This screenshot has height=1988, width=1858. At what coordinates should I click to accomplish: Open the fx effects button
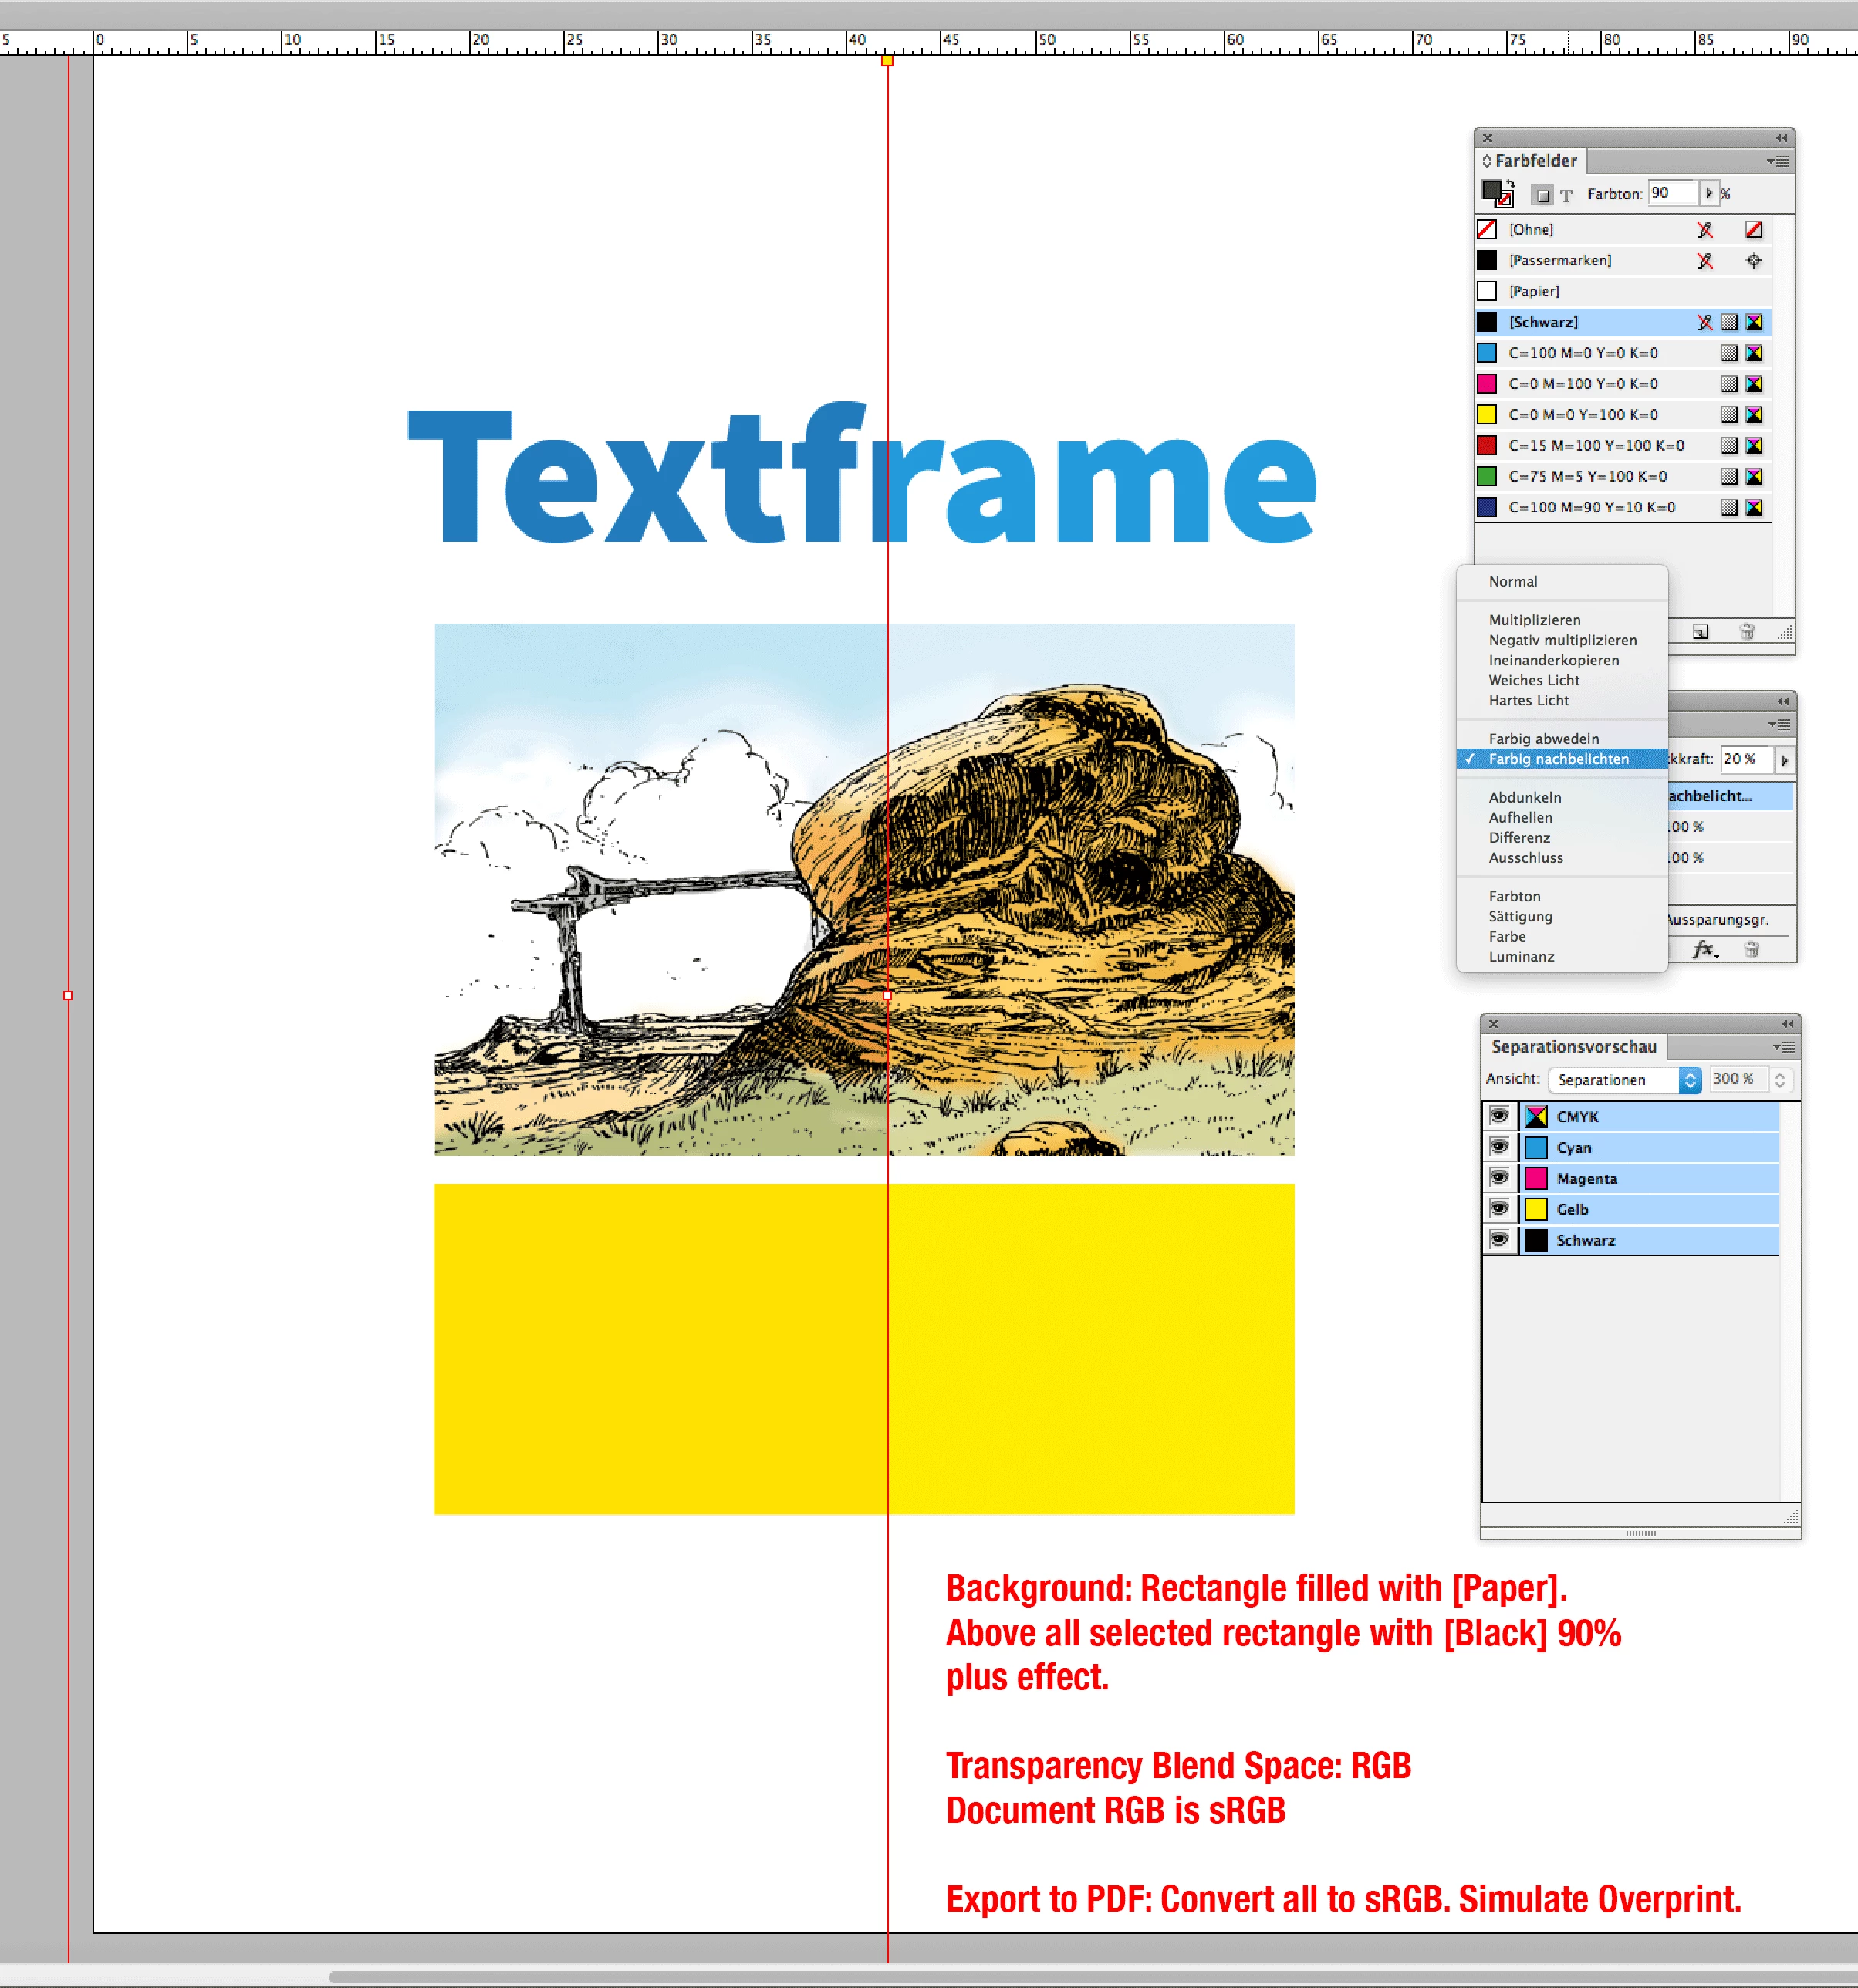click(x=1704, y=949)
